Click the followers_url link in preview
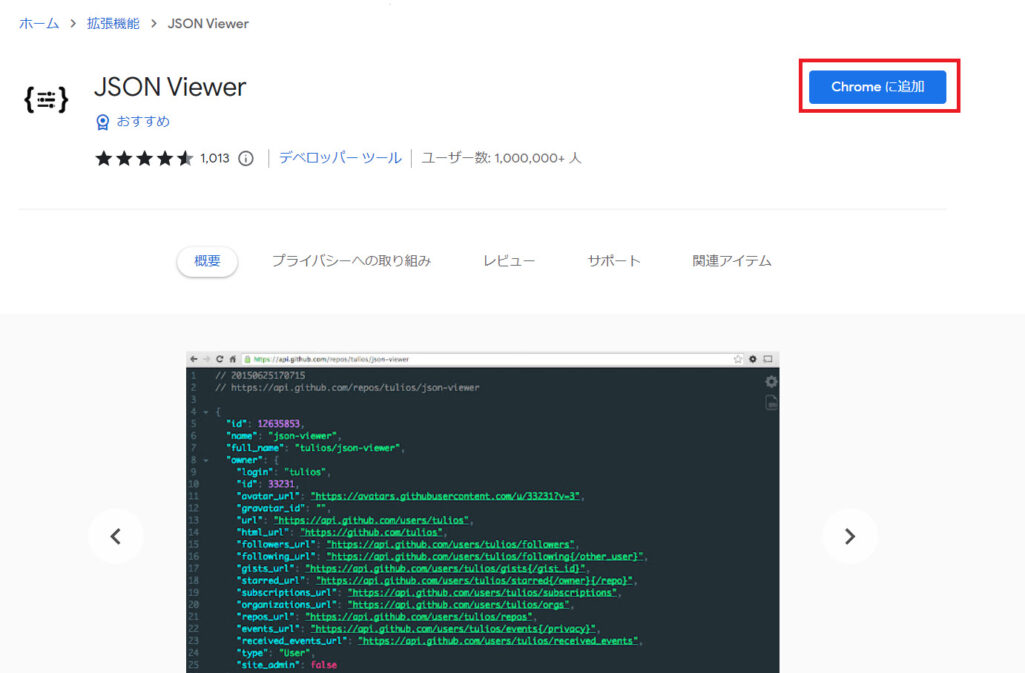Screen dimensions: 1025x673 tap(451, 544)
